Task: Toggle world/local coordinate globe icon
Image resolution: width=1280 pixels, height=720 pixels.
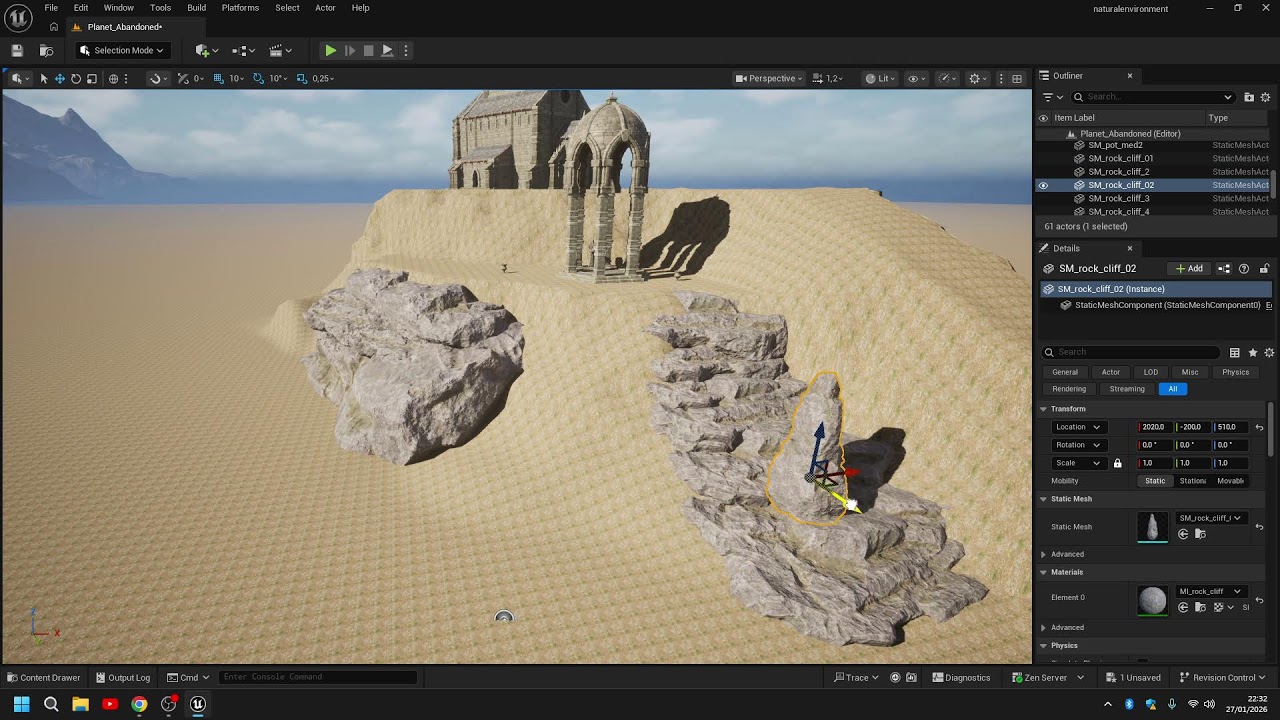Action: 113,78
